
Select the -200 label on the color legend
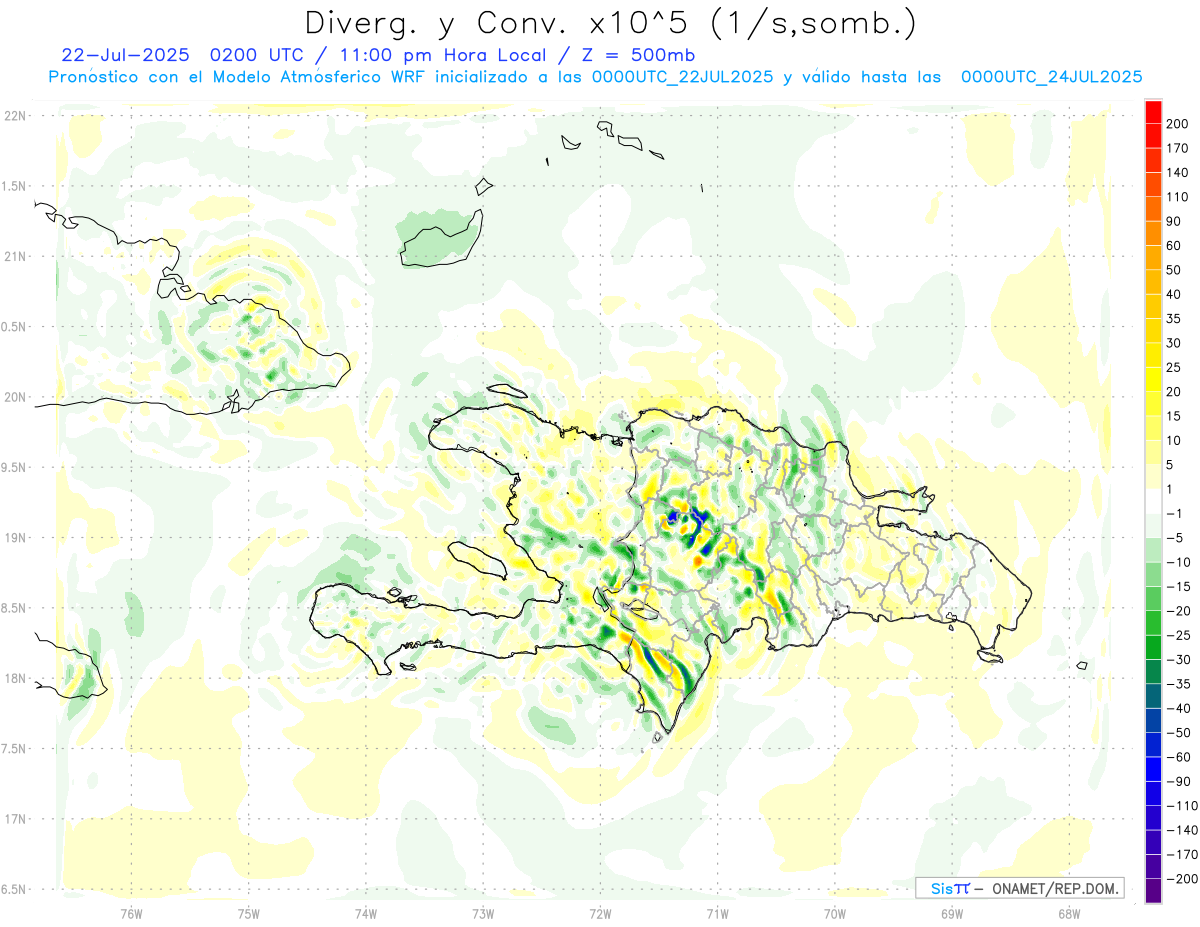pos(1176,879)
